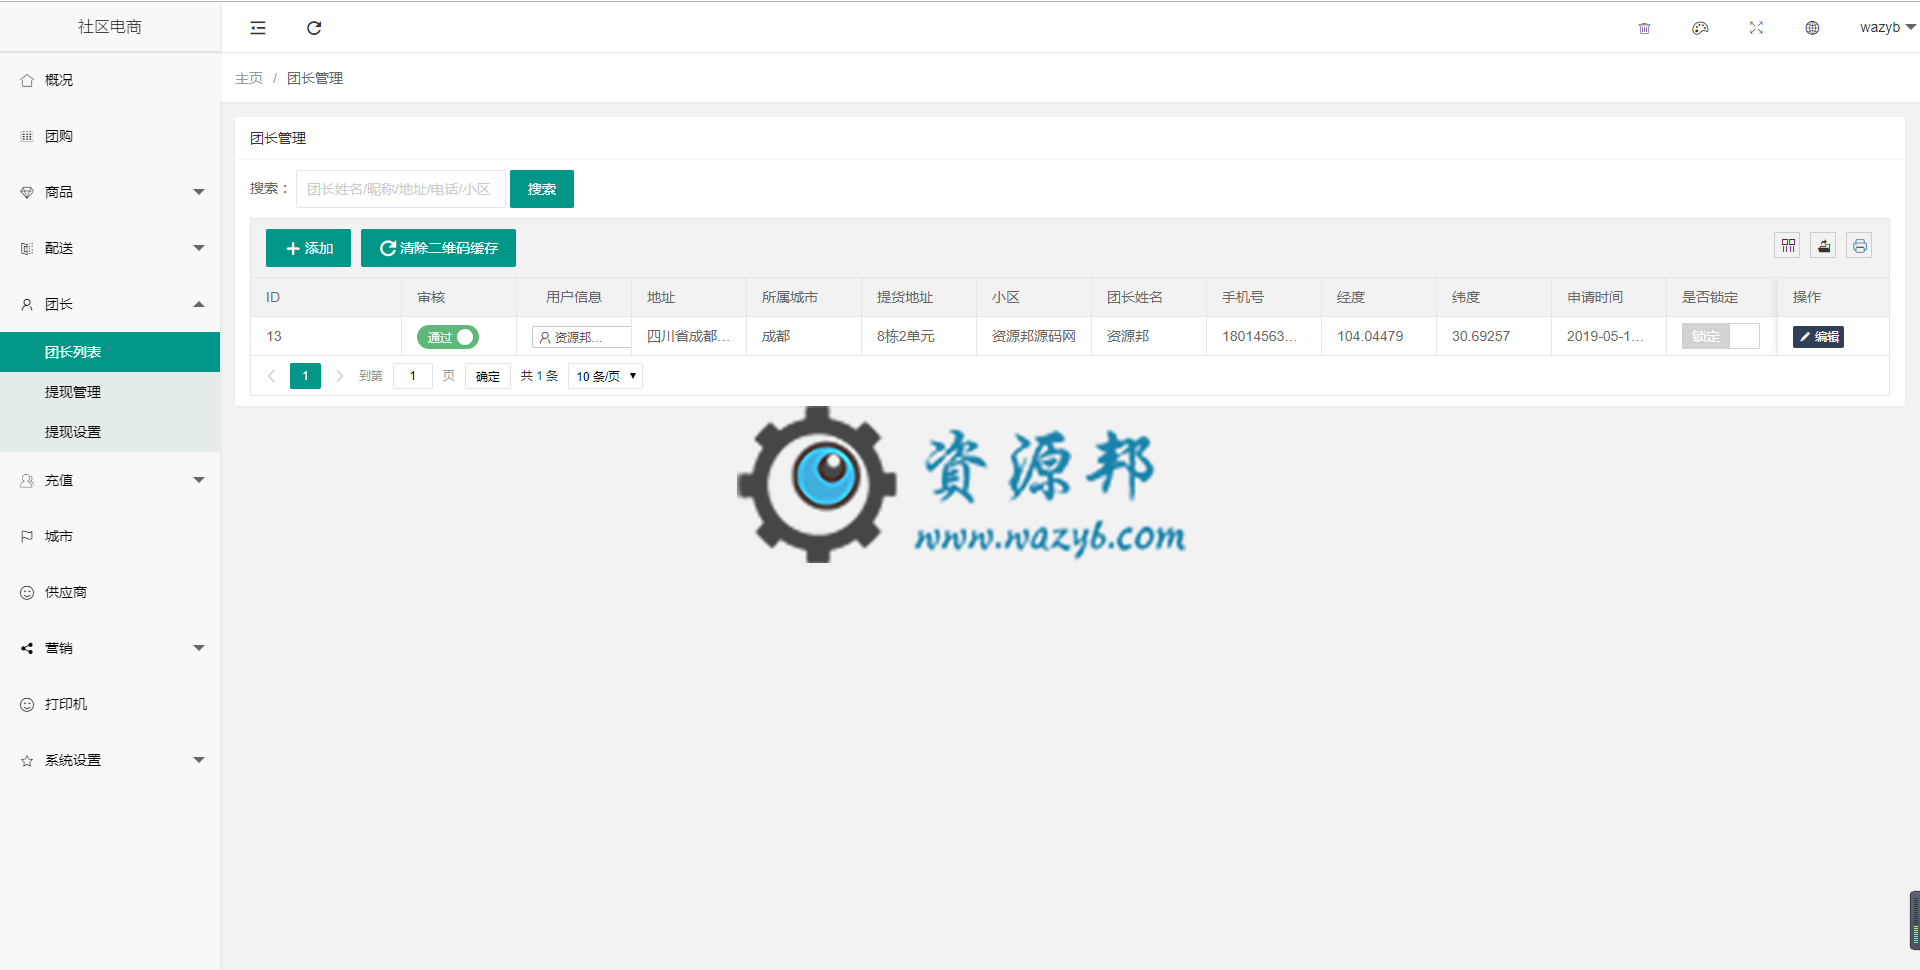Click the 四川省成都 address cell

pos(689,336)
